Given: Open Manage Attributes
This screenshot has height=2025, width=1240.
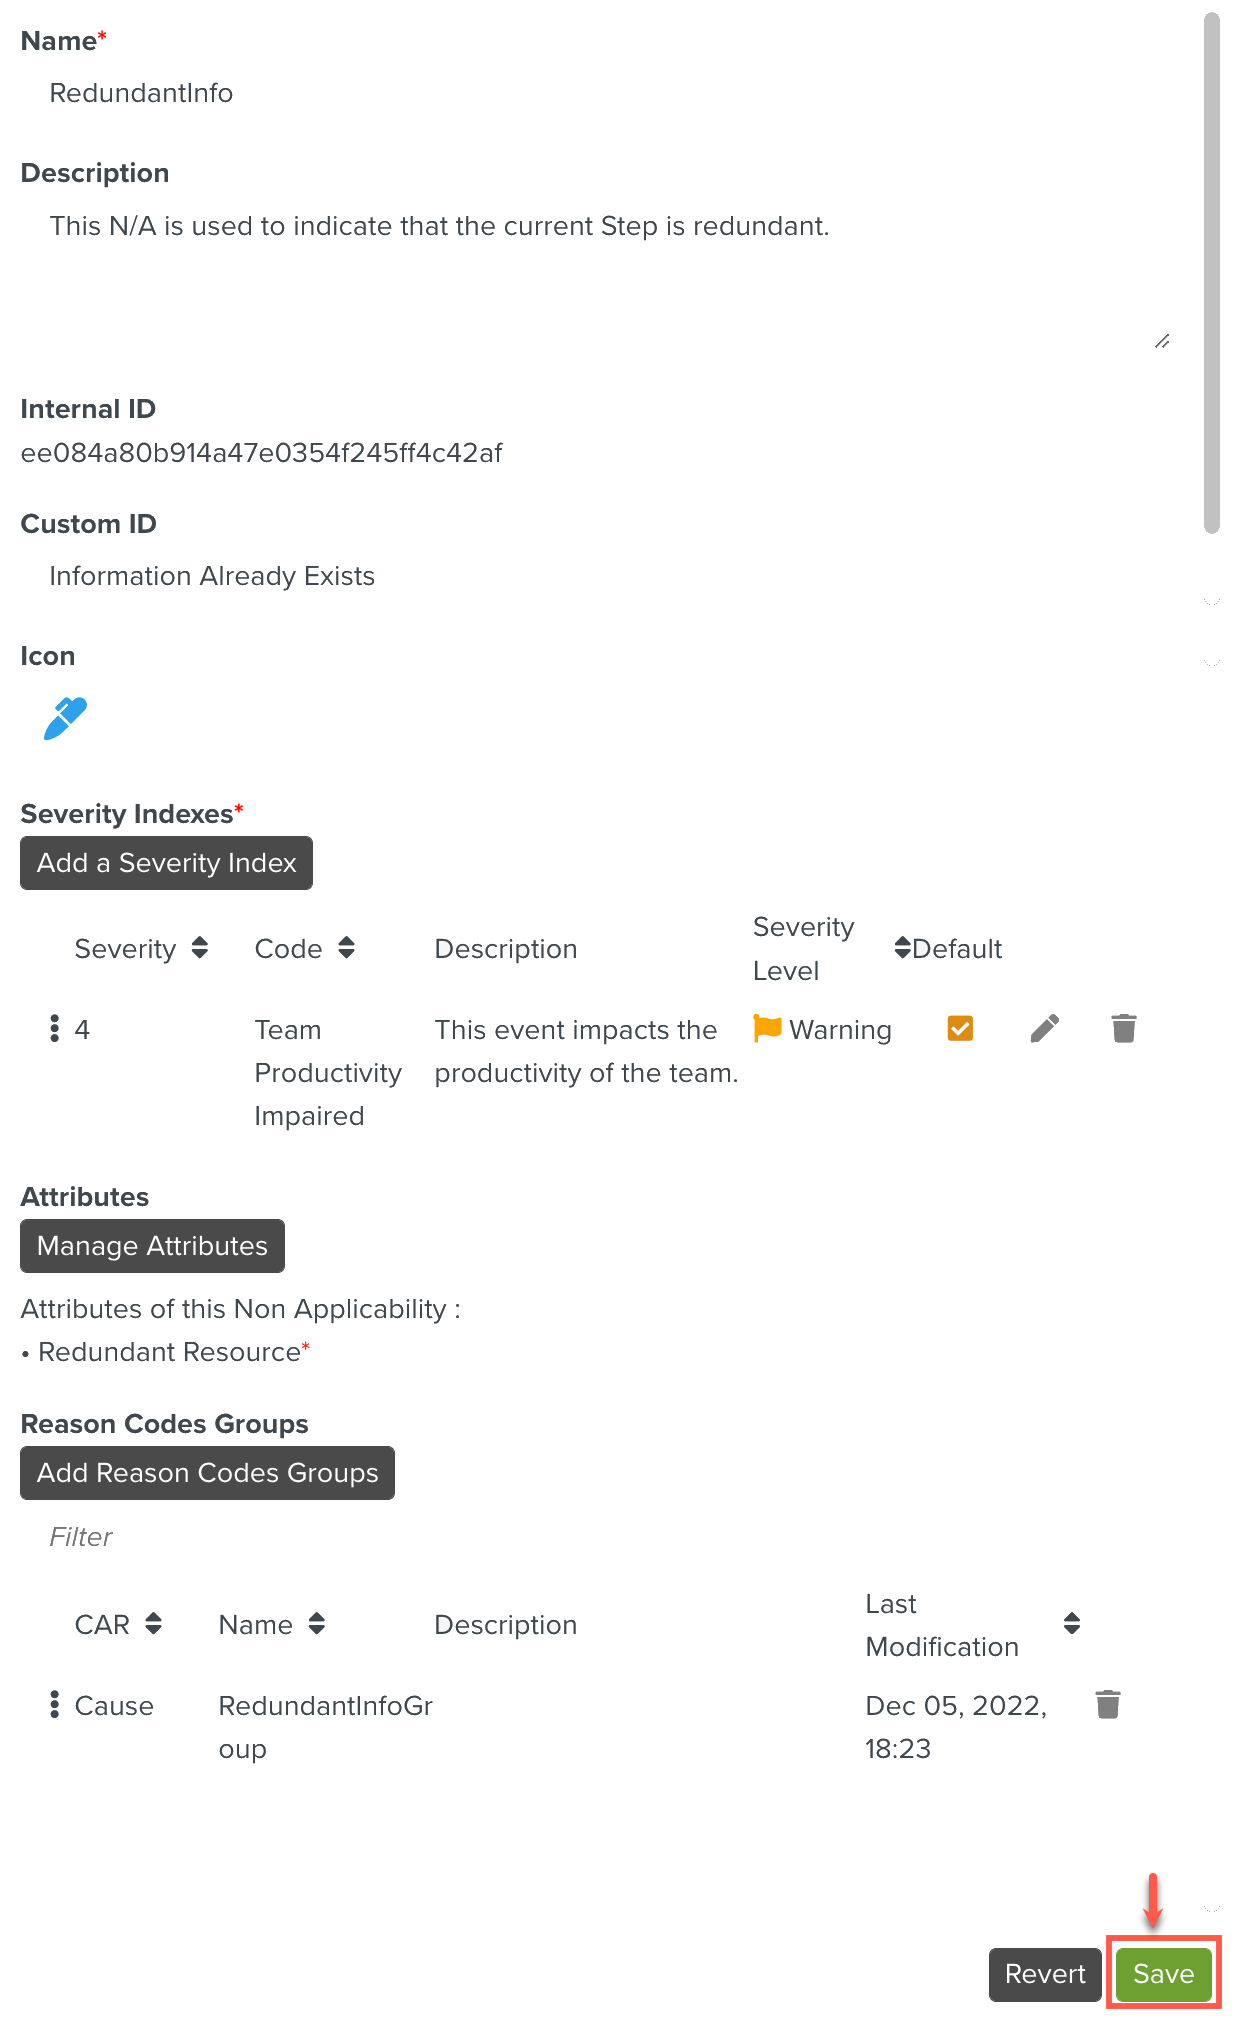Looking at the screenshot, I should [x=152, y=1246].
